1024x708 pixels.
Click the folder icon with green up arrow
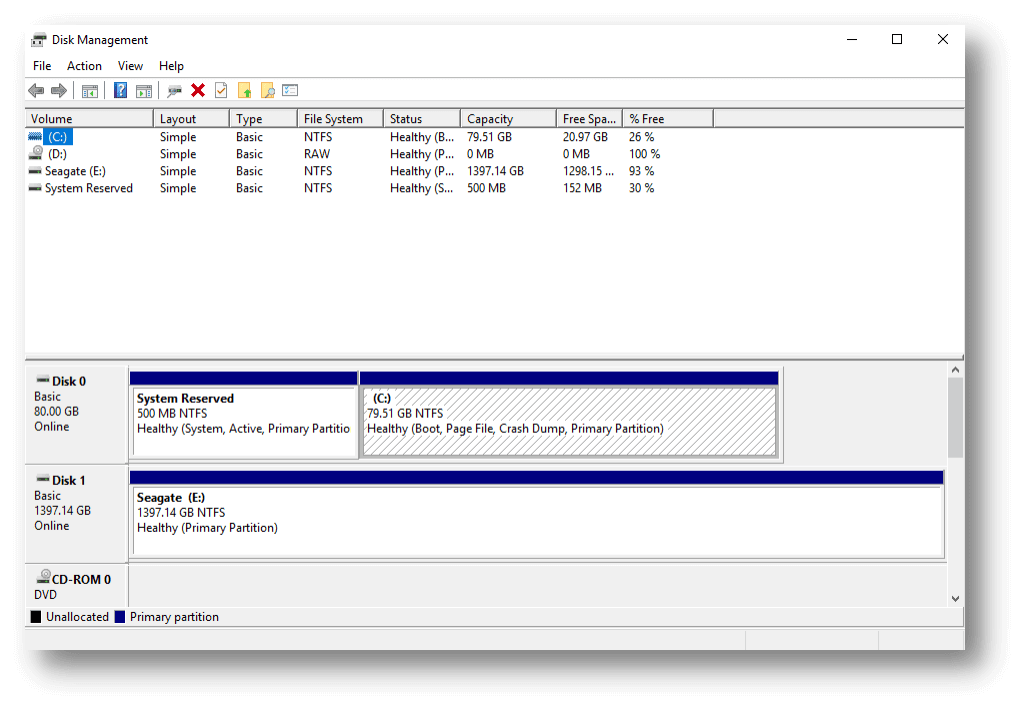point(246,90)
